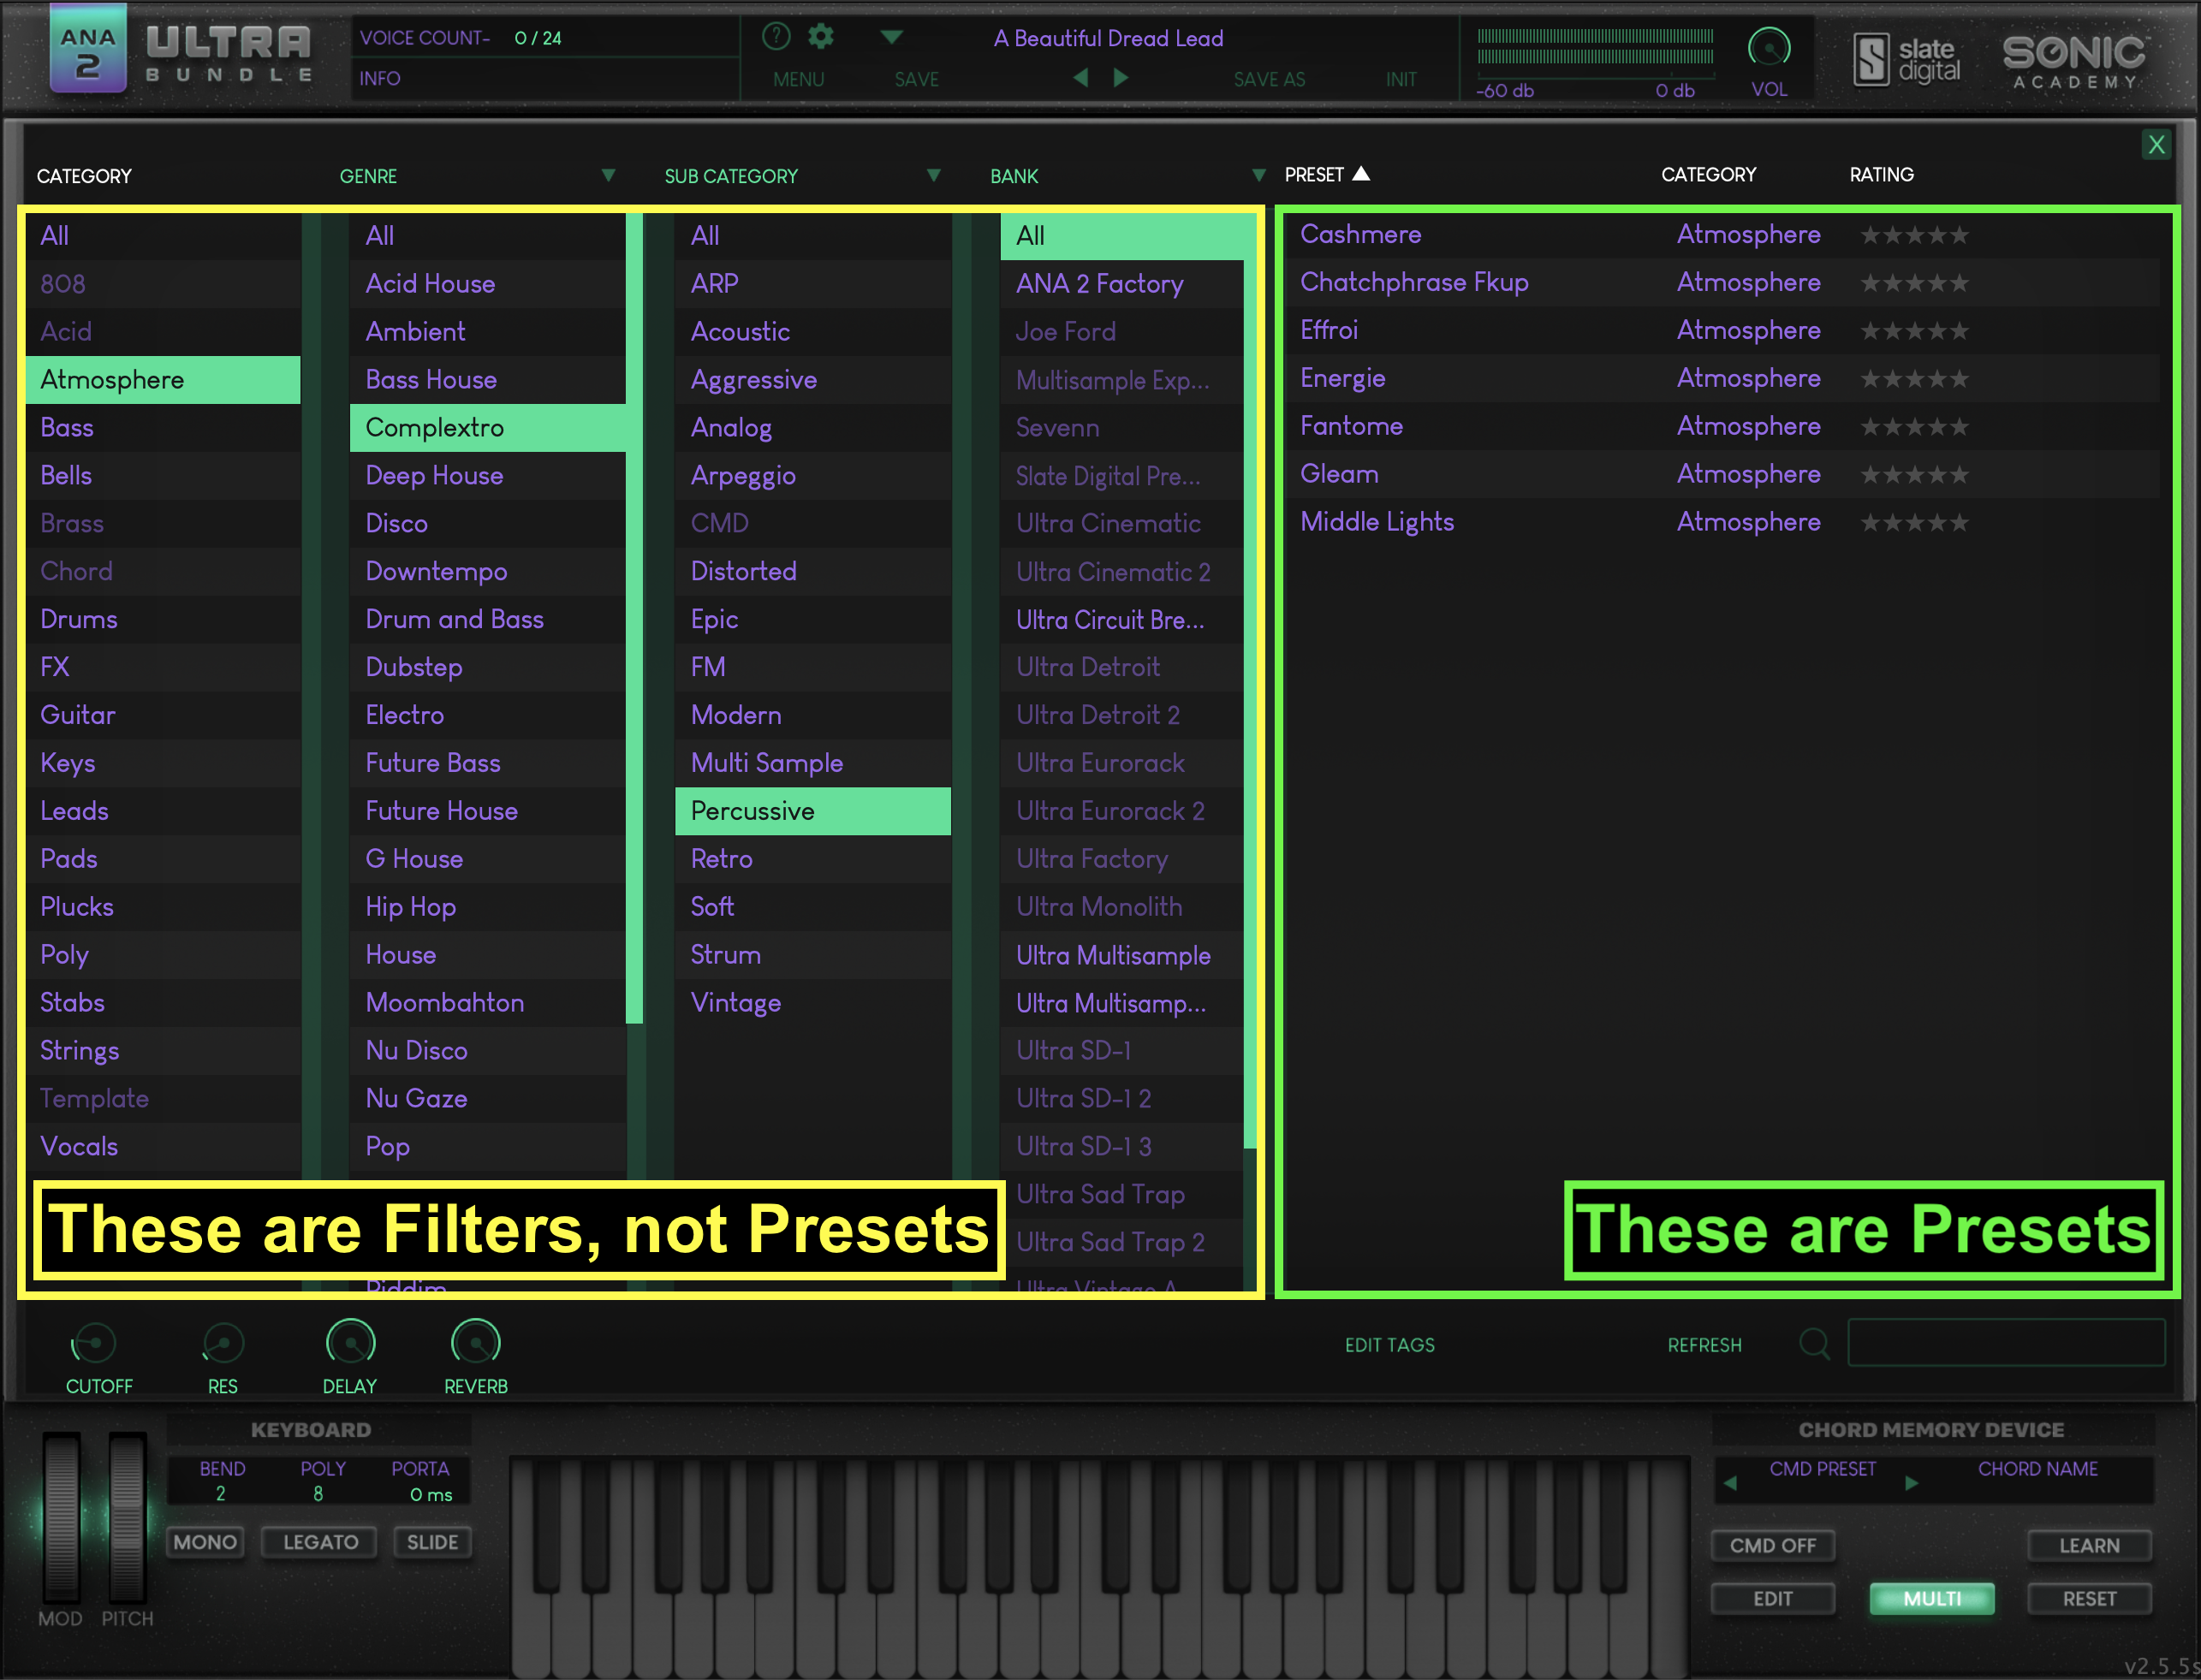
Task: Click the chord memory EDIT button
Action: click(1773, 1598)
